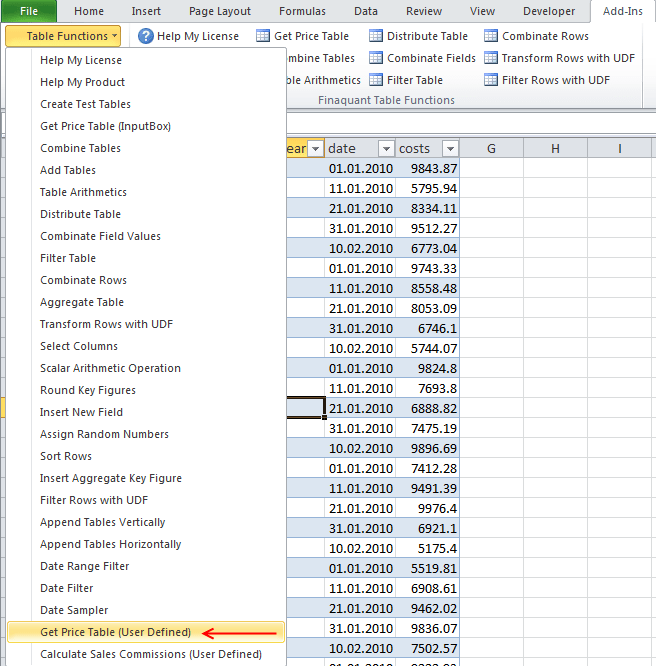Screen dimensions: 656x666
Task: Choose Sort Rows menu entry
Action: pyautogui.click(x=146, y=456)
